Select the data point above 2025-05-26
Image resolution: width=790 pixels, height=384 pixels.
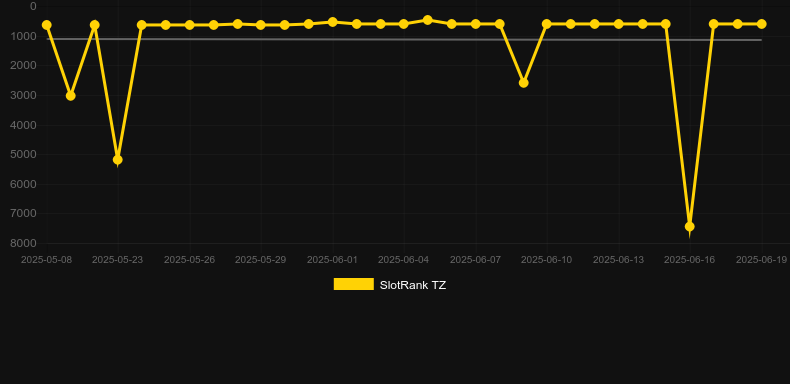click(189, 25)
